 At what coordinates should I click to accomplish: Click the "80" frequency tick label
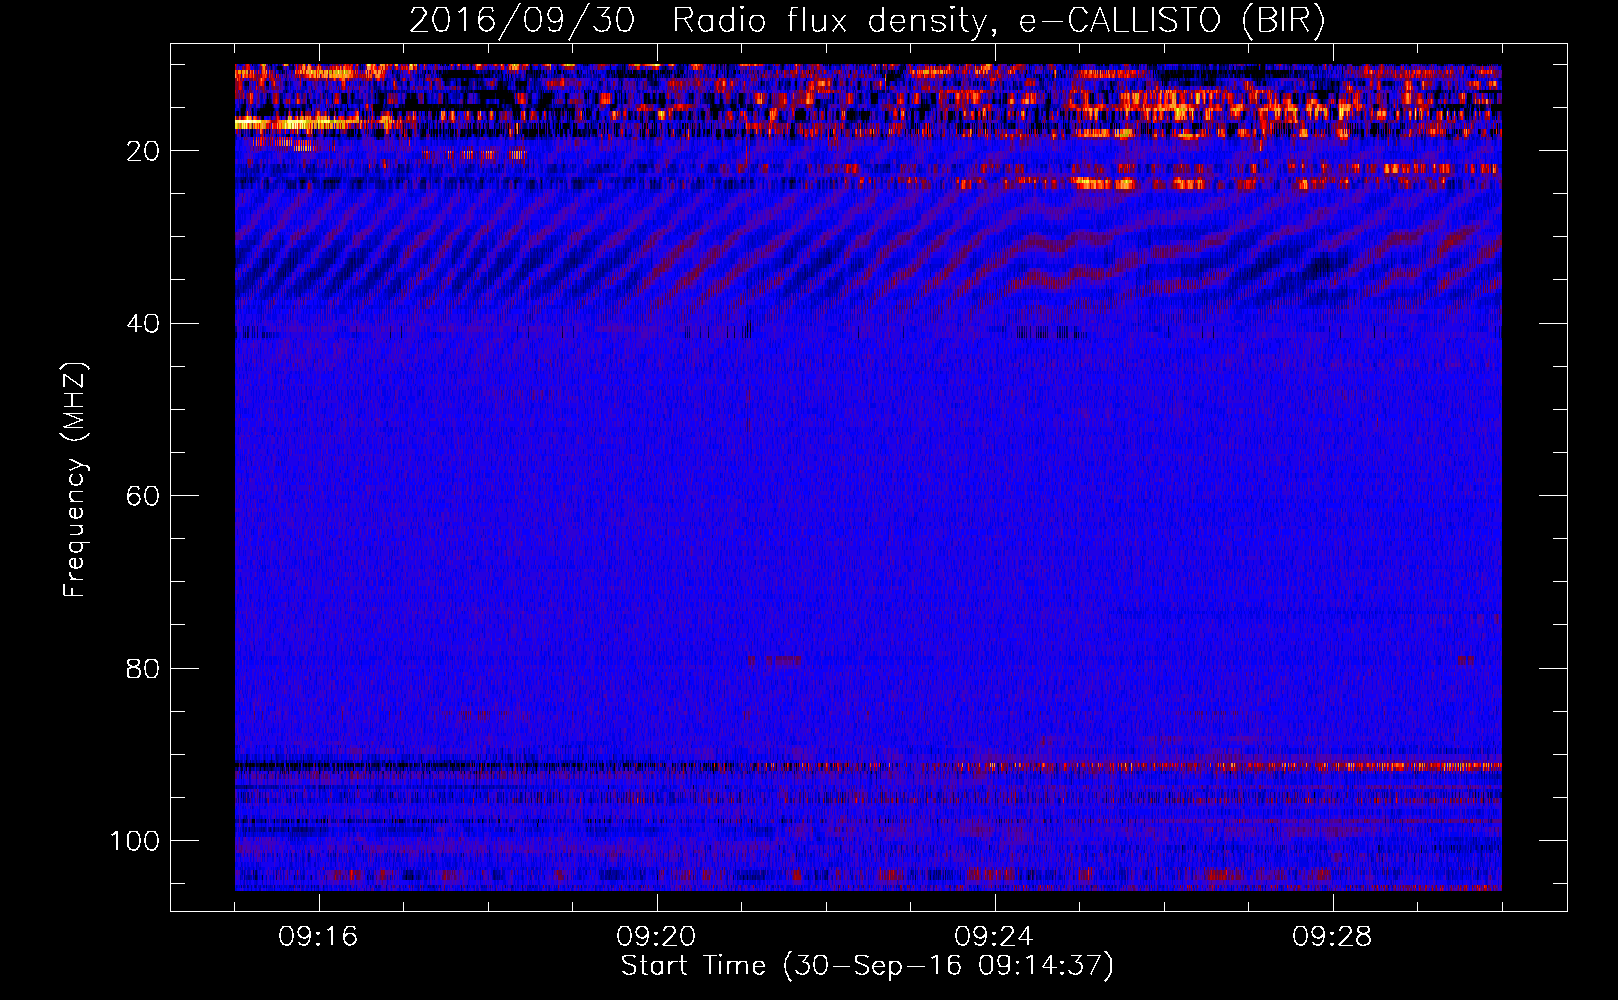[143, 669]
